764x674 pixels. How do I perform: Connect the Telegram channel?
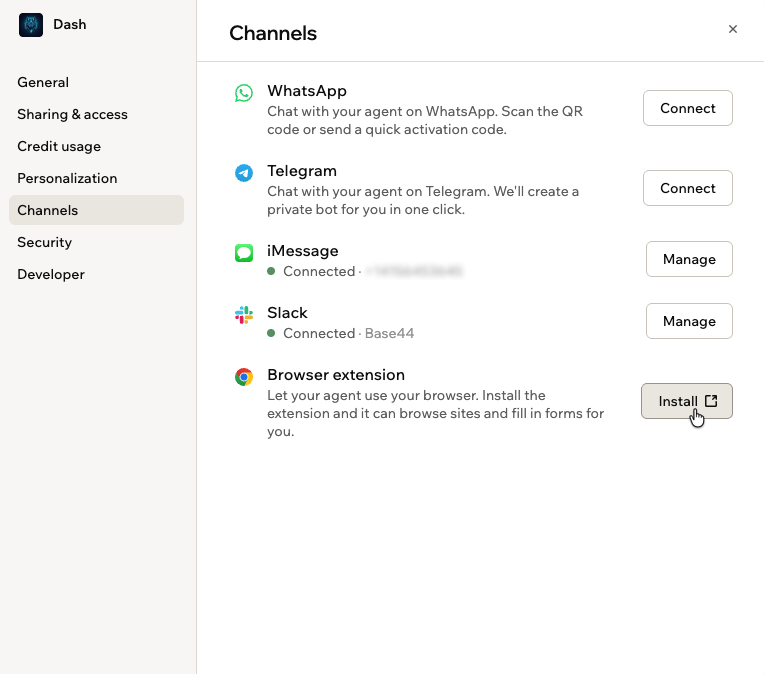tap(688, 188)
